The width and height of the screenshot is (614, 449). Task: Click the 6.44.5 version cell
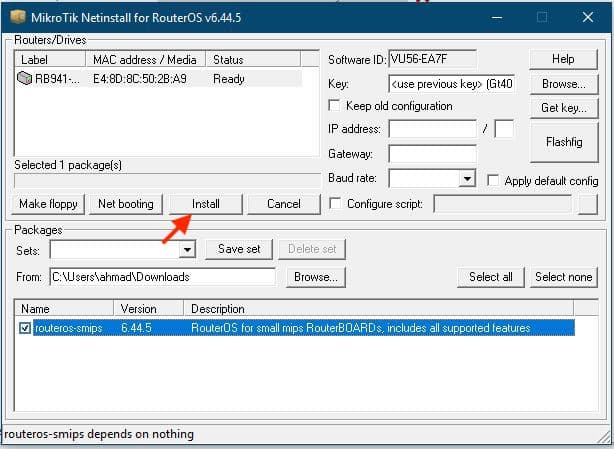(x=136, y=328)
